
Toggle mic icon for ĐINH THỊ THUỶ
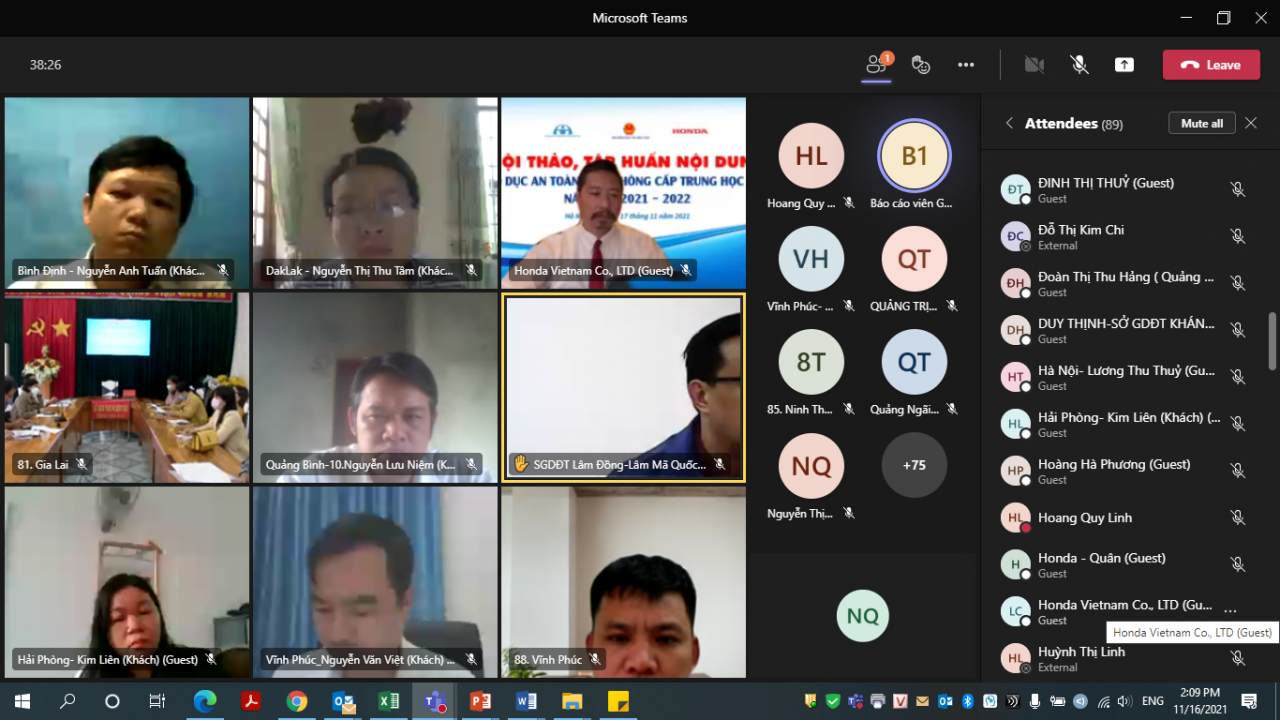click(x=1237, y=189)
